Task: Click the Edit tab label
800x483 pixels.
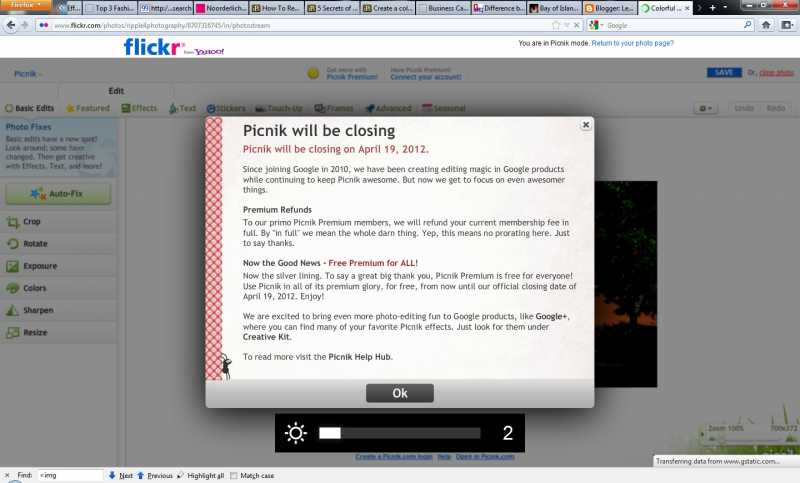Action: 116,91
